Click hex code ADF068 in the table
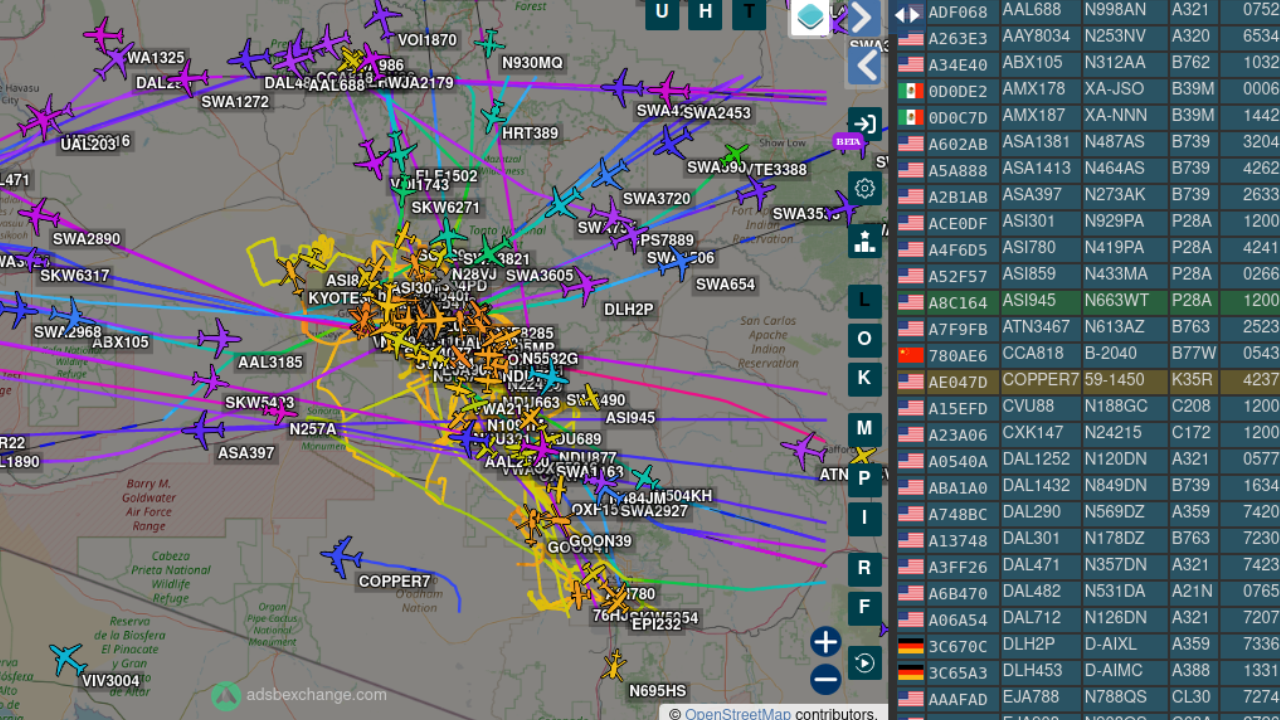1280x720 pixels. pyautogui.click(x=958, y=13)
